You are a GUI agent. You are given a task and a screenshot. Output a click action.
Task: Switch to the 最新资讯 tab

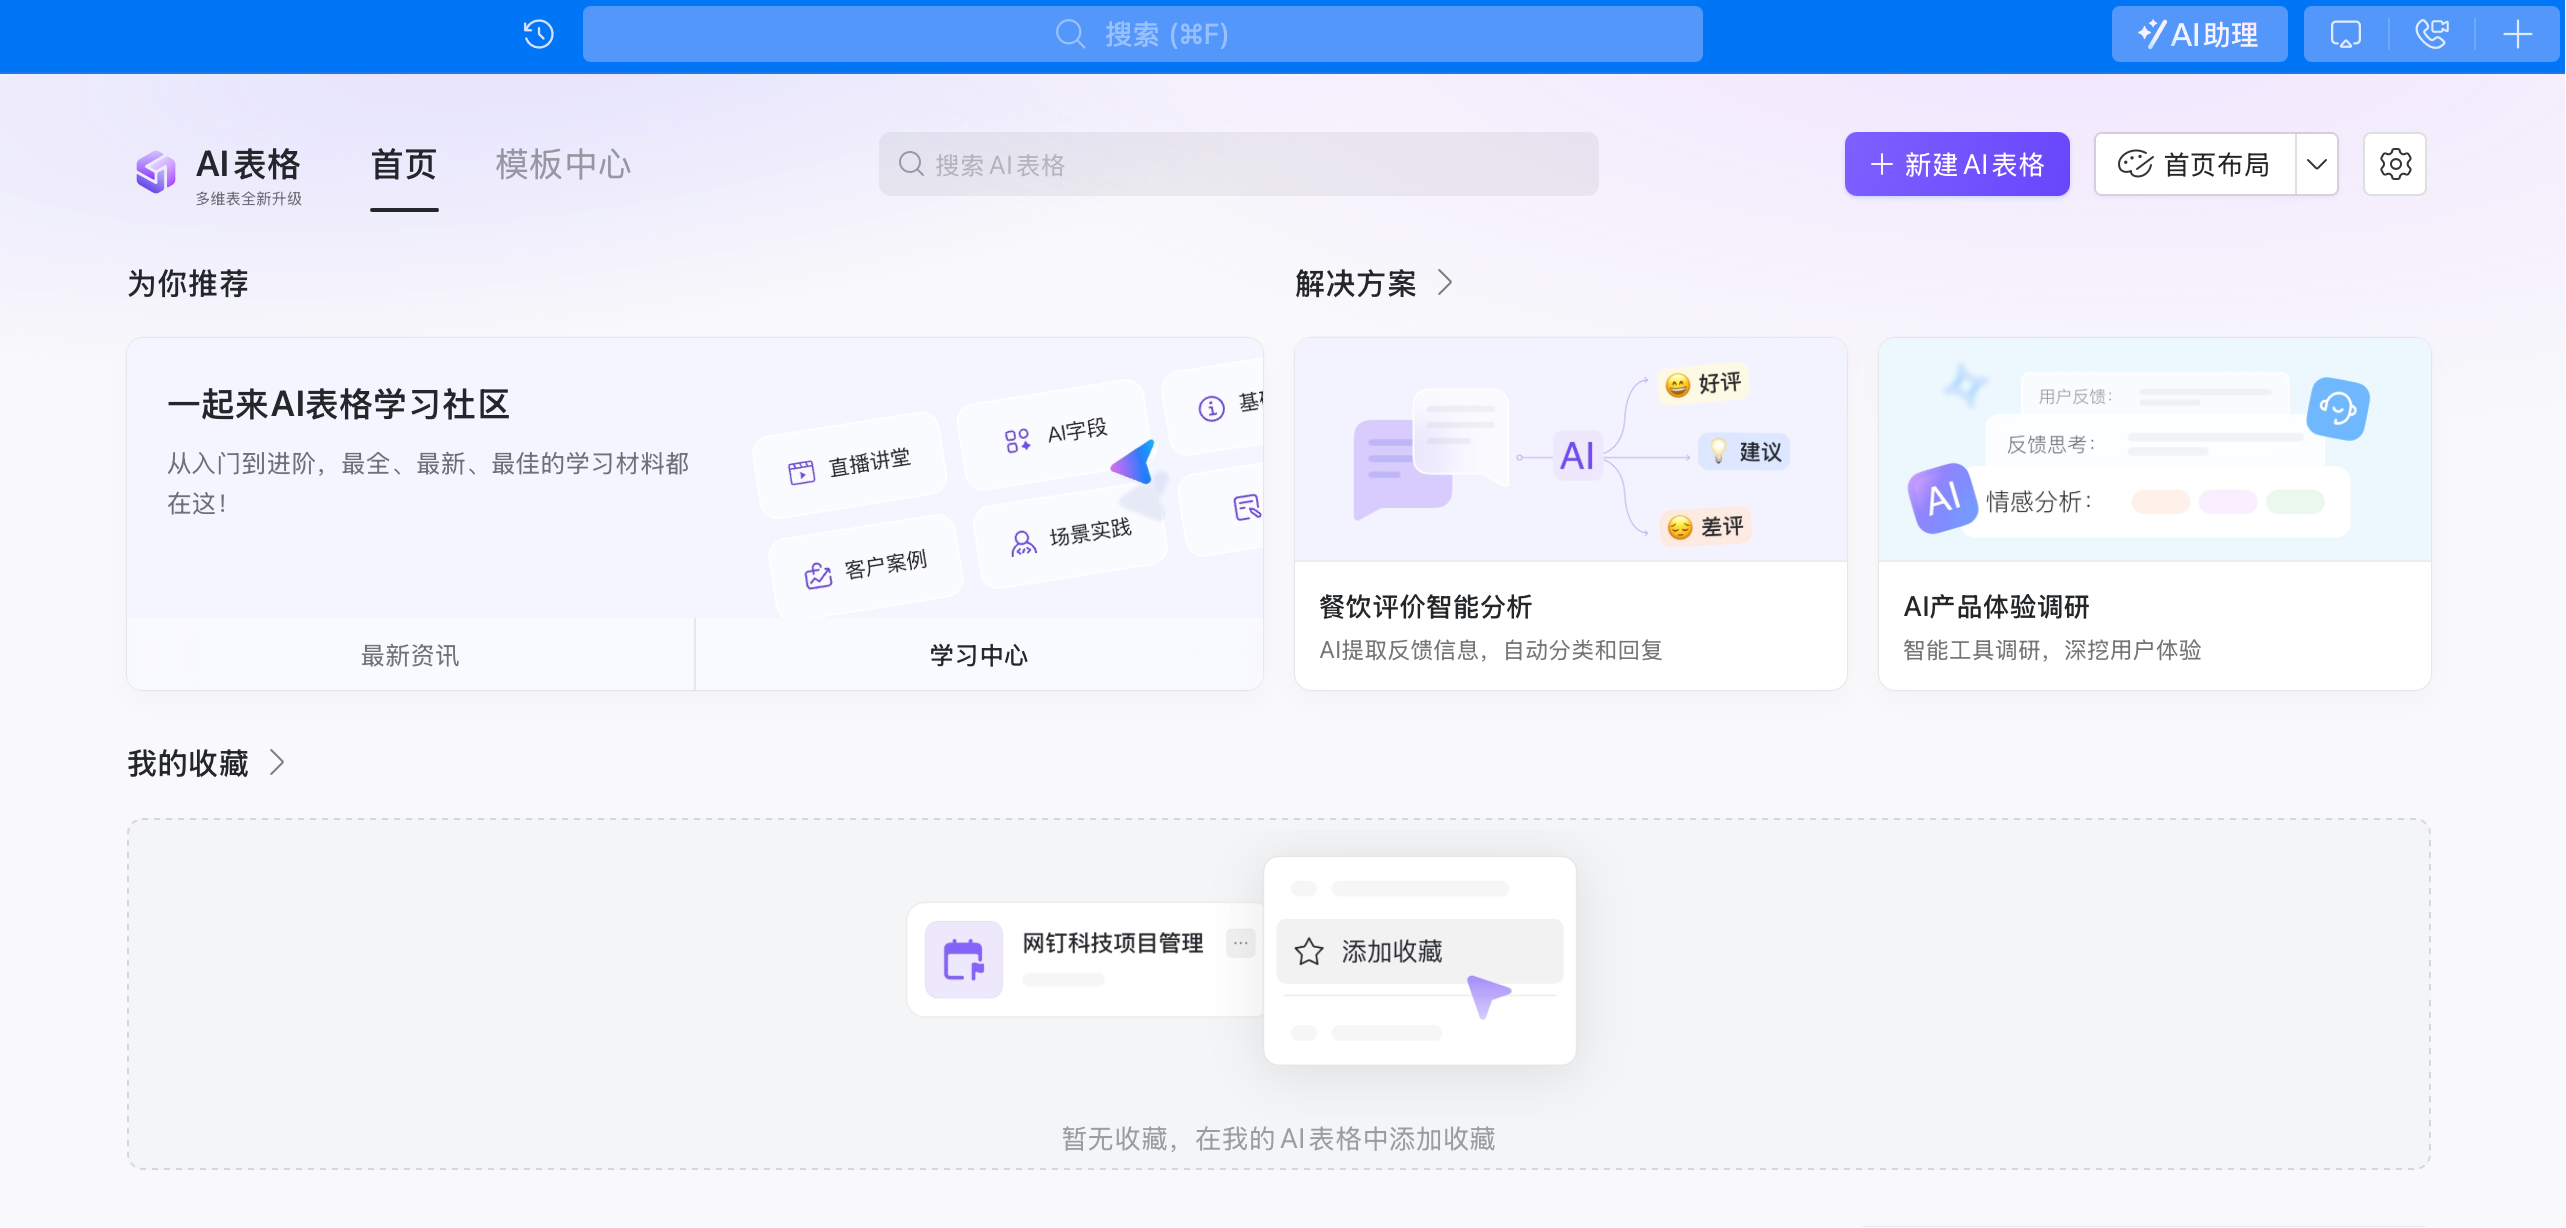point(409,655)
